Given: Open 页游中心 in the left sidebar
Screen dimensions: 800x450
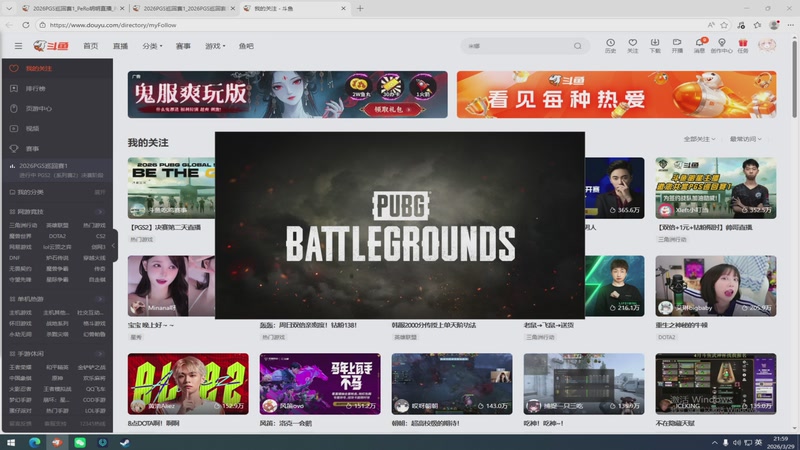Looking at the screenshot, I should point(57,108).
